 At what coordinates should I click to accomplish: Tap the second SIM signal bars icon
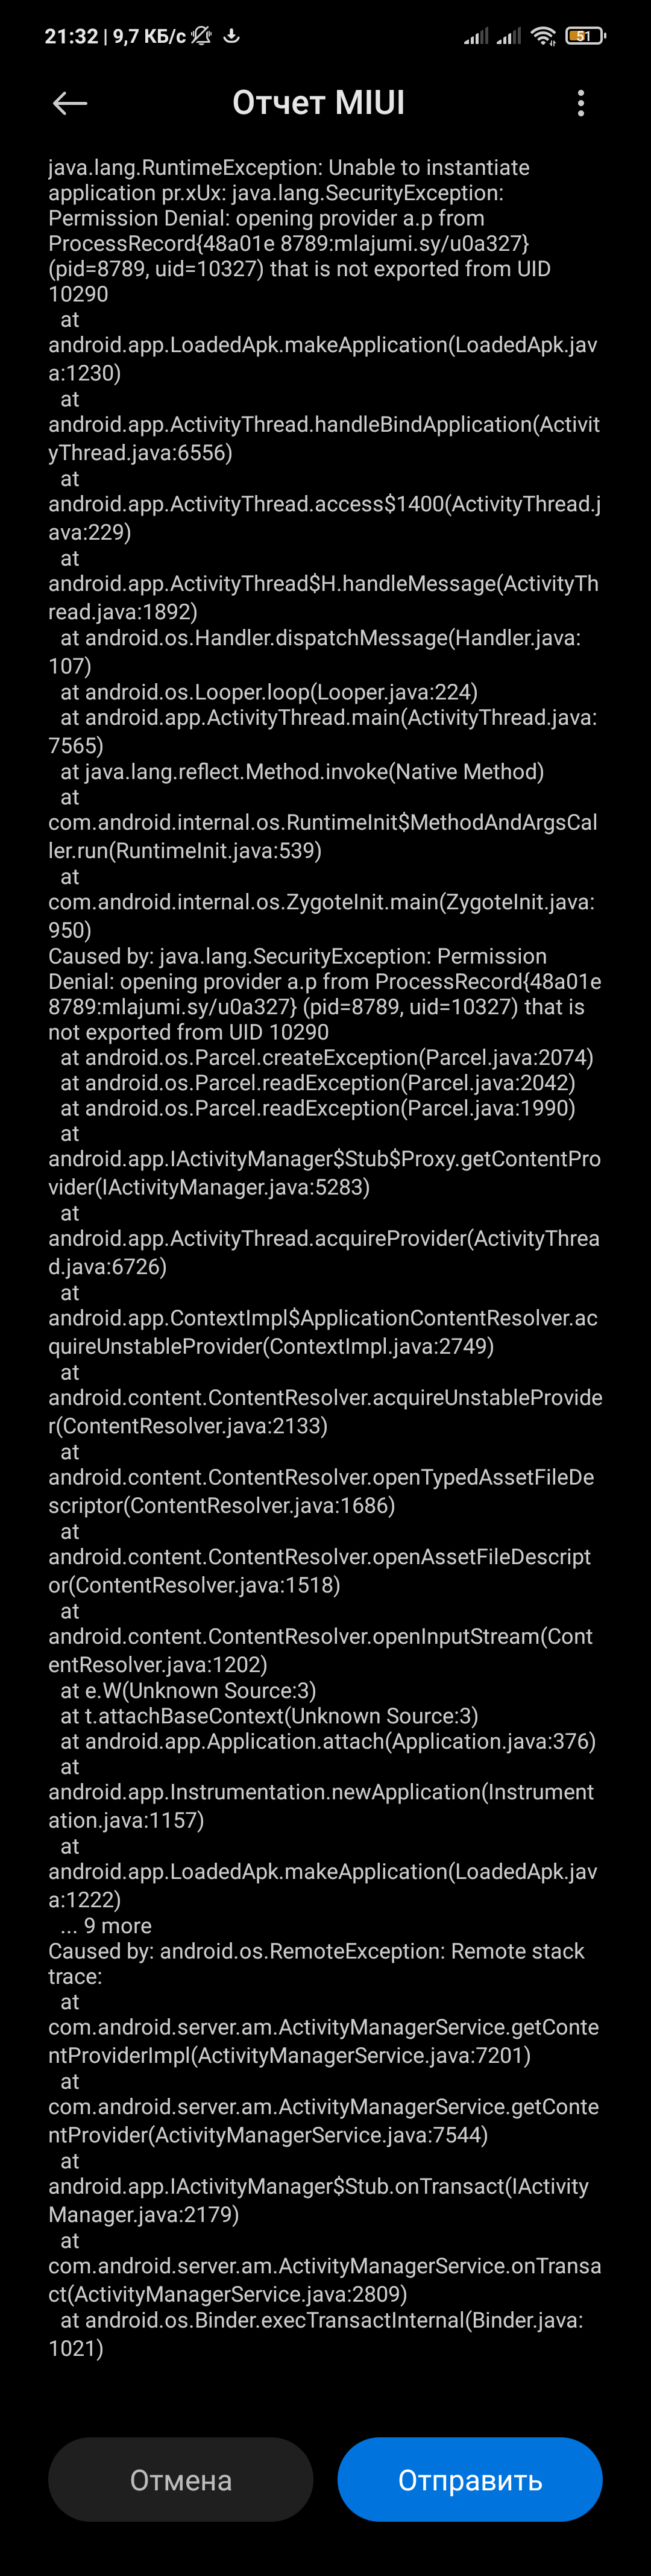(x=509, y=37)
